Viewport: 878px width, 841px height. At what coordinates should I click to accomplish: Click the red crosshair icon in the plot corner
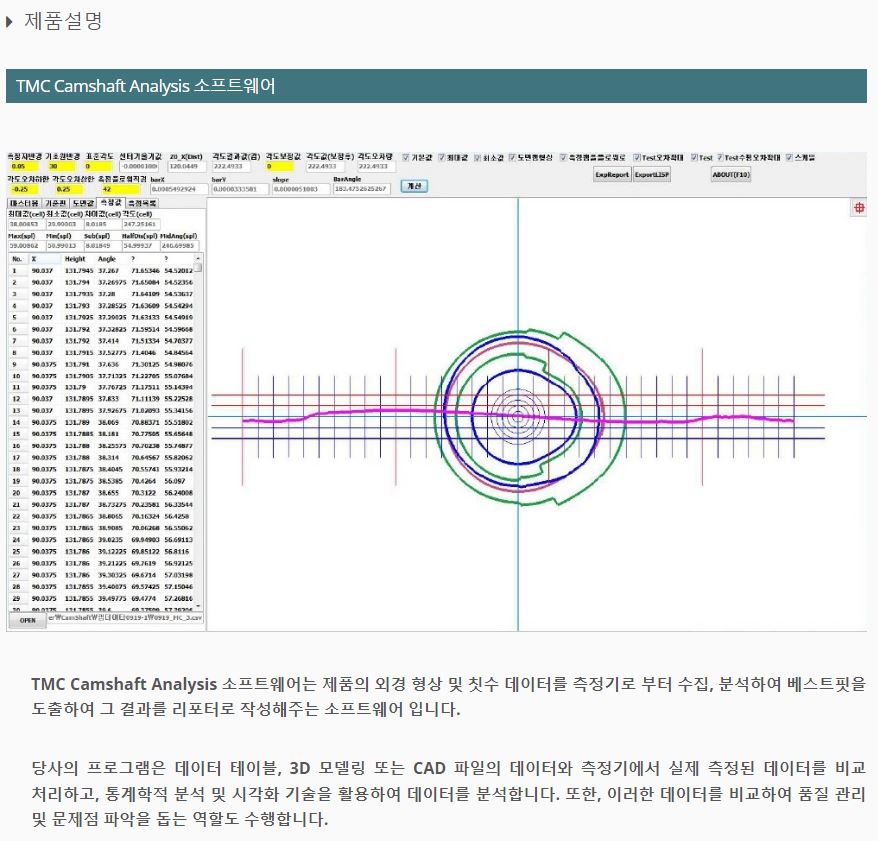click(x=858, y=208)
